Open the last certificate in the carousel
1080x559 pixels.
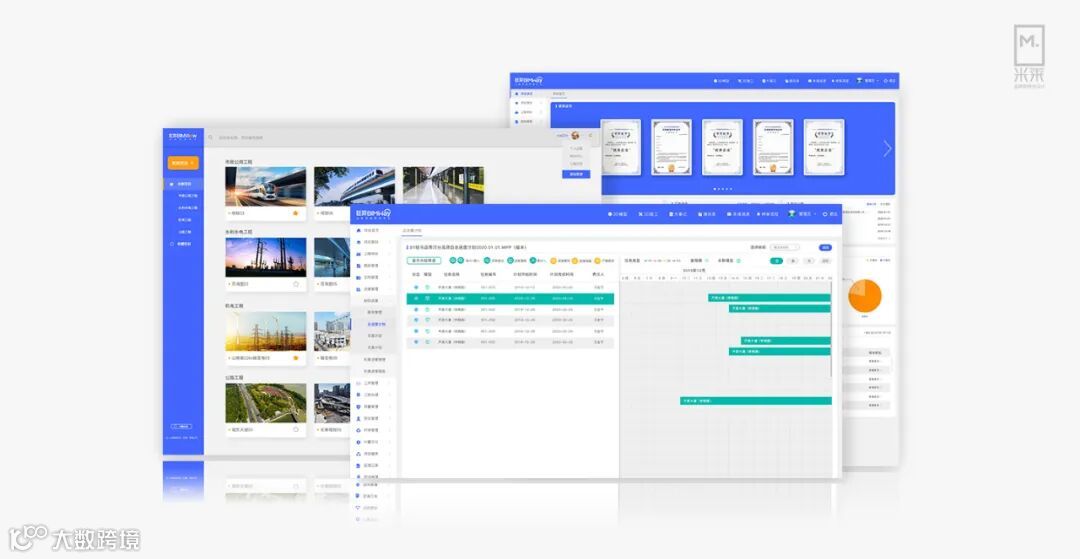[824, 147]
